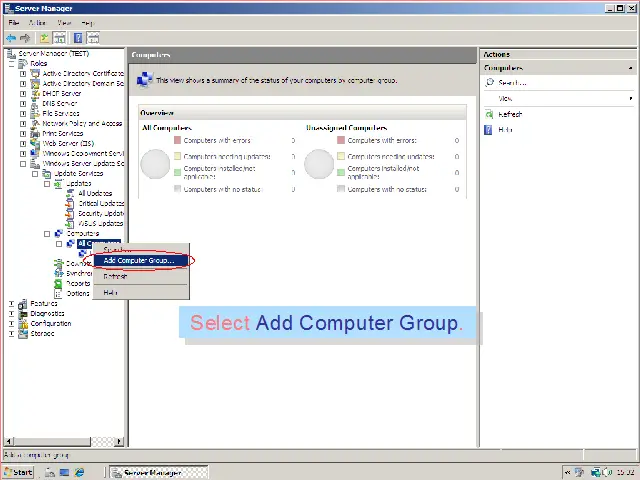Open the View menu in menu bar
640x480 pixels.
point(64,23)
